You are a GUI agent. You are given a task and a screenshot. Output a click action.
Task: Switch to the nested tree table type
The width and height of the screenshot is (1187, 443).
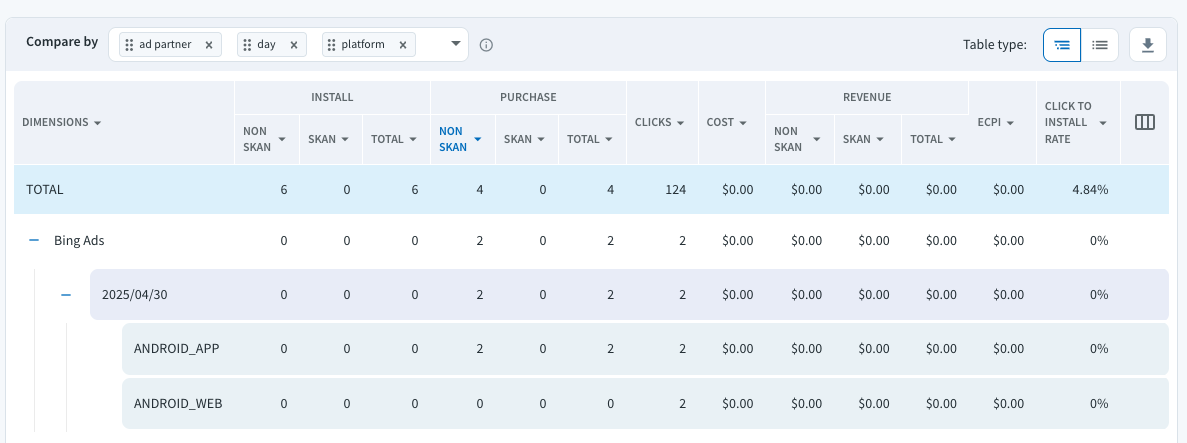coord(1062,45)
